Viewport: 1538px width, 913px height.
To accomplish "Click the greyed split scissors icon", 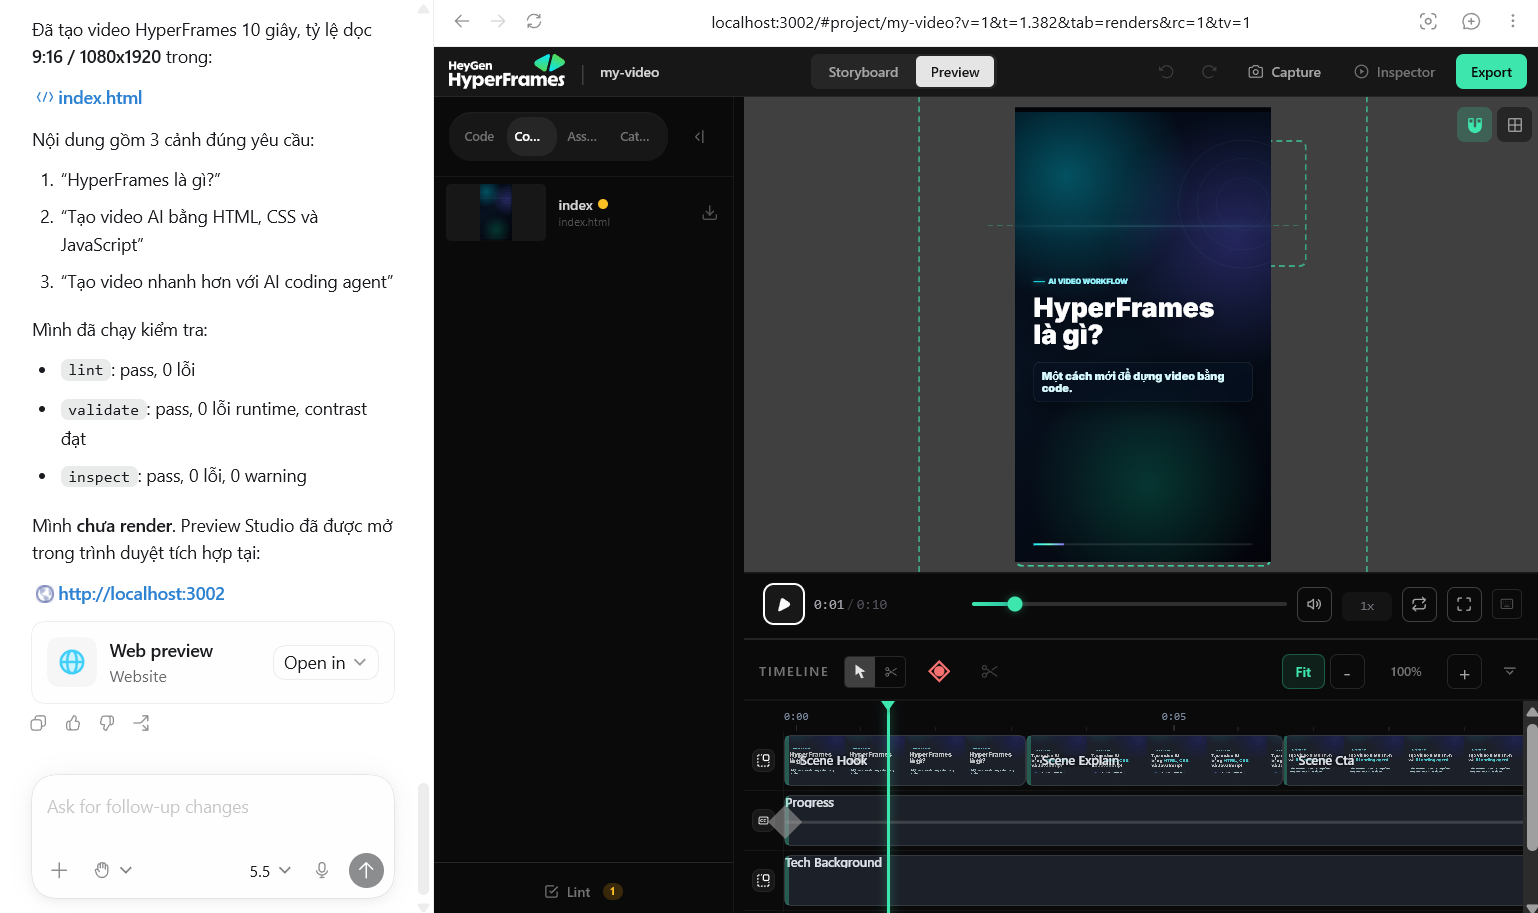I will coord(990,672).
